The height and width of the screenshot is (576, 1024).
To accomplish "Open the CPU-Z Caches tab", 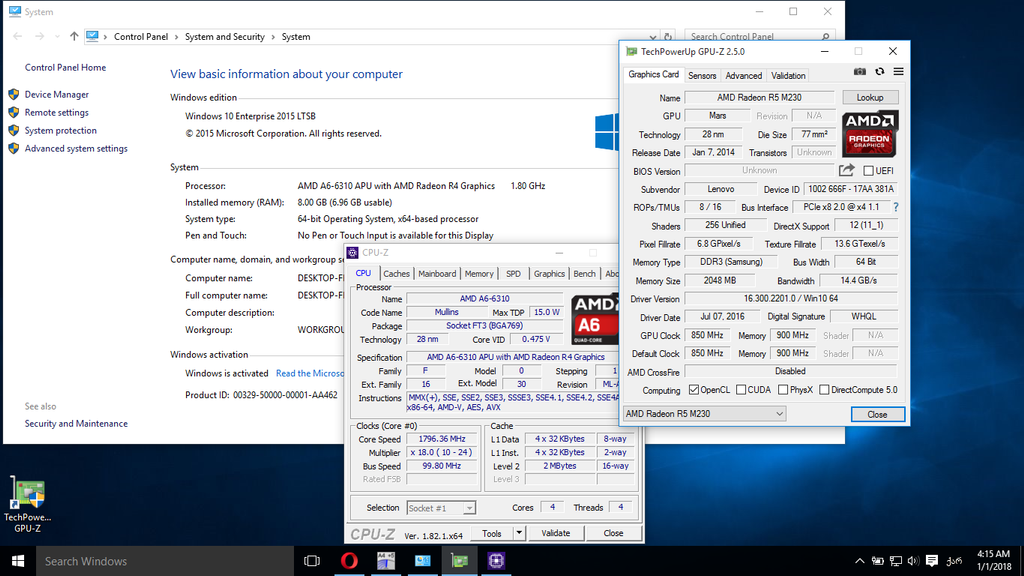I will click(x=396, y=274).
